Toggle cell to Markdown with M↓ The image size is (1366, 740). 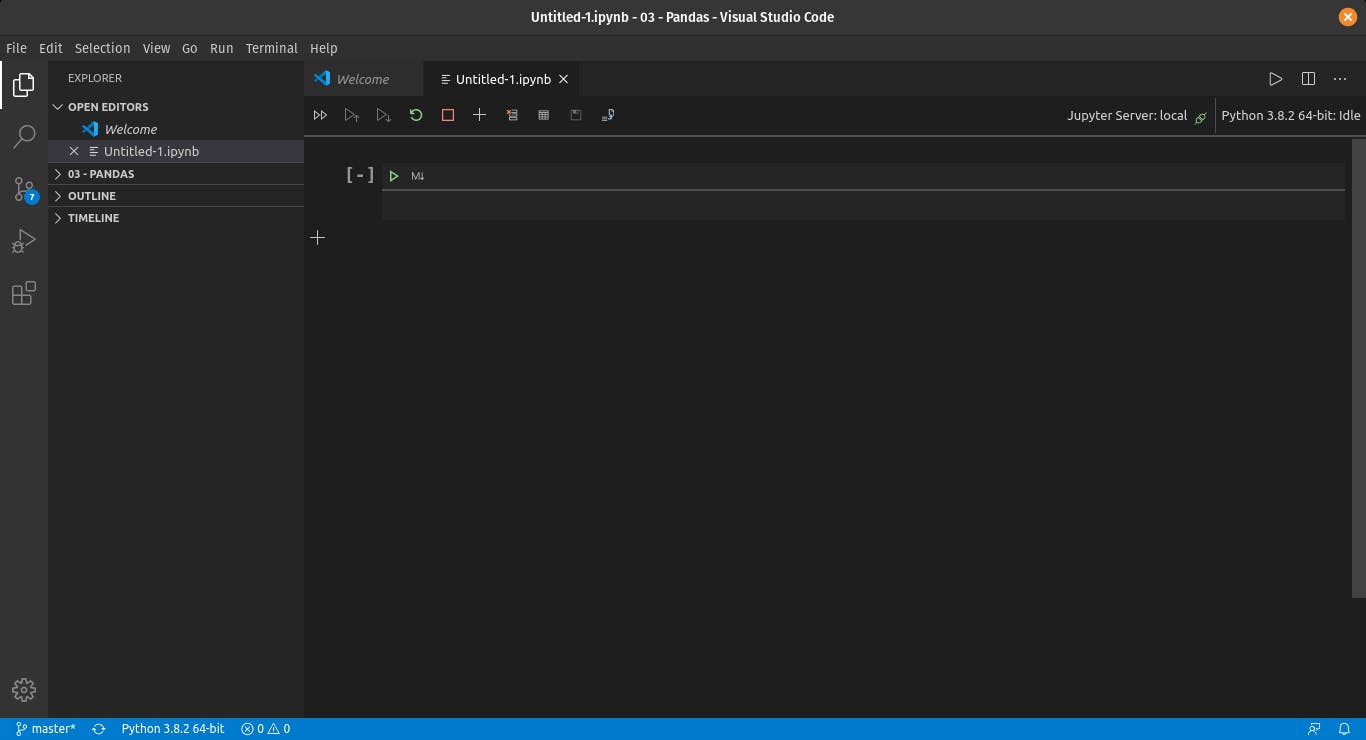tap(418, 176)
